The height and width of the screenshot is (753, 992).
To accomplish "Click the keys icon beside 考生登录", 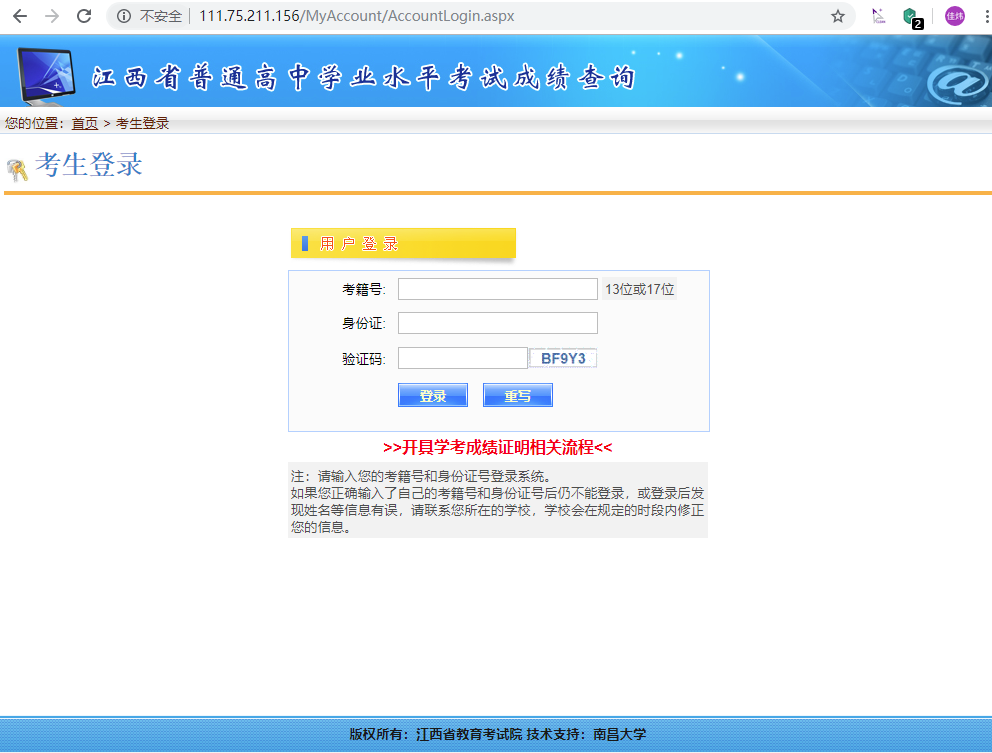I will [x=17, y=170].
